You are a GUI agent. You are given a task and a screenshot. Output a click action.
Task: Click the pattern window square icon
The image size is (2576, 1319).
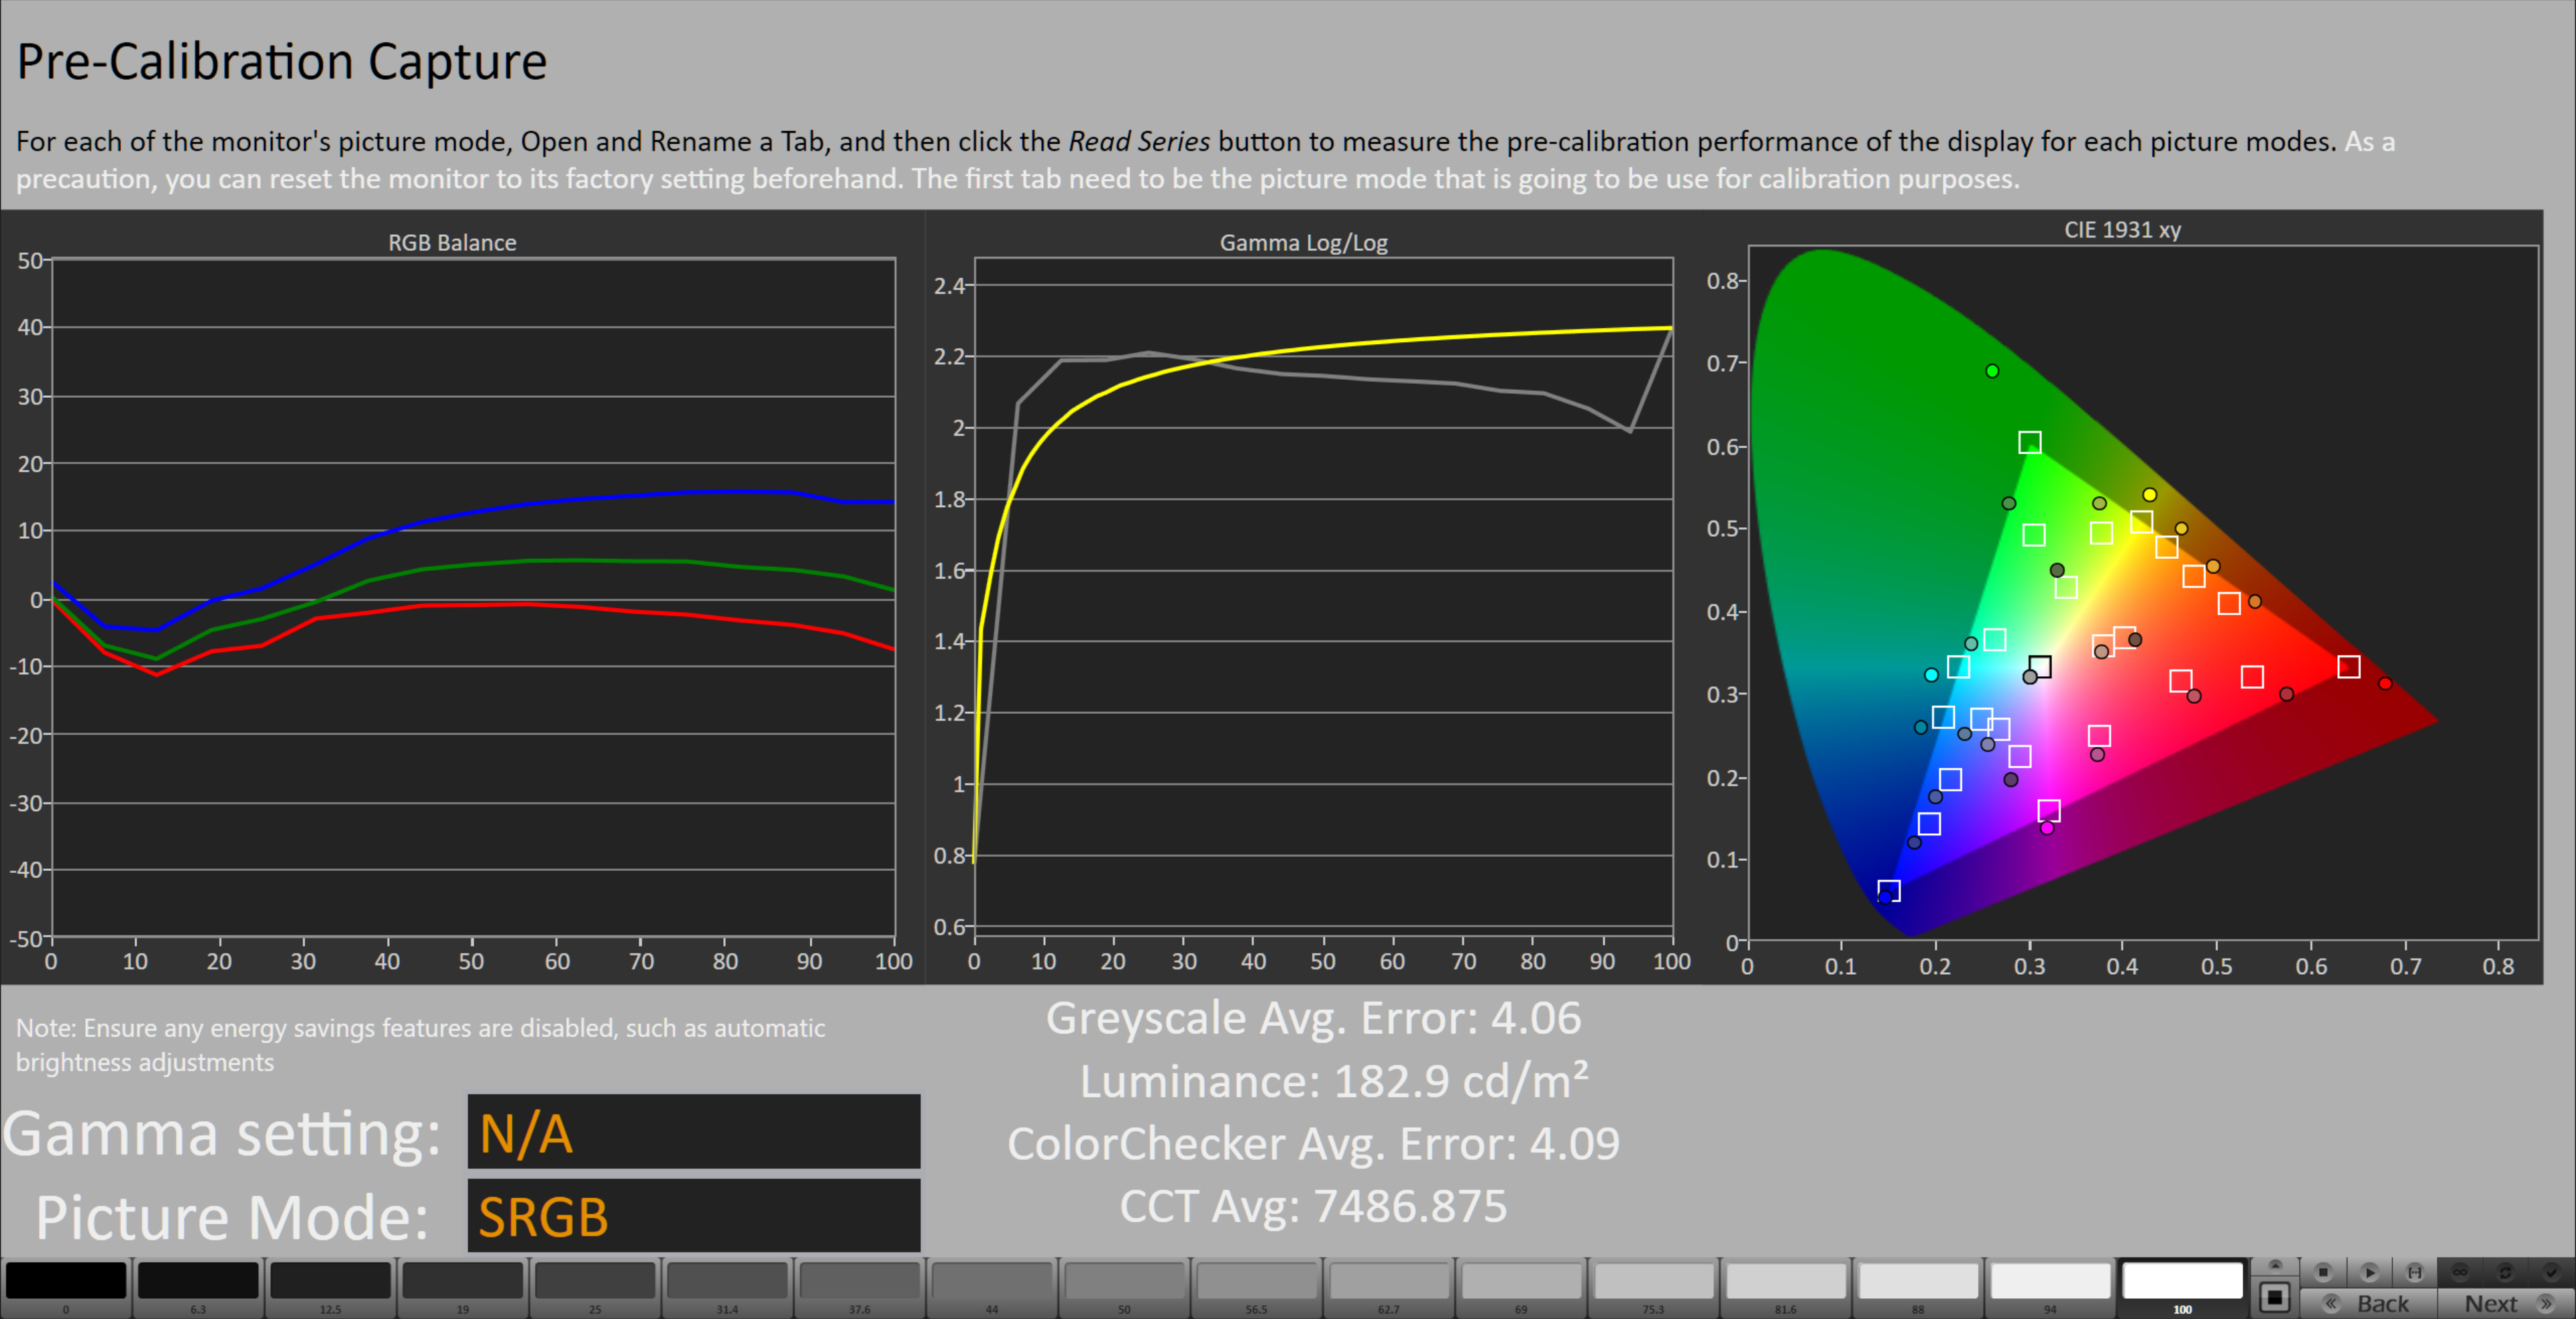tap(2275, 1298)
